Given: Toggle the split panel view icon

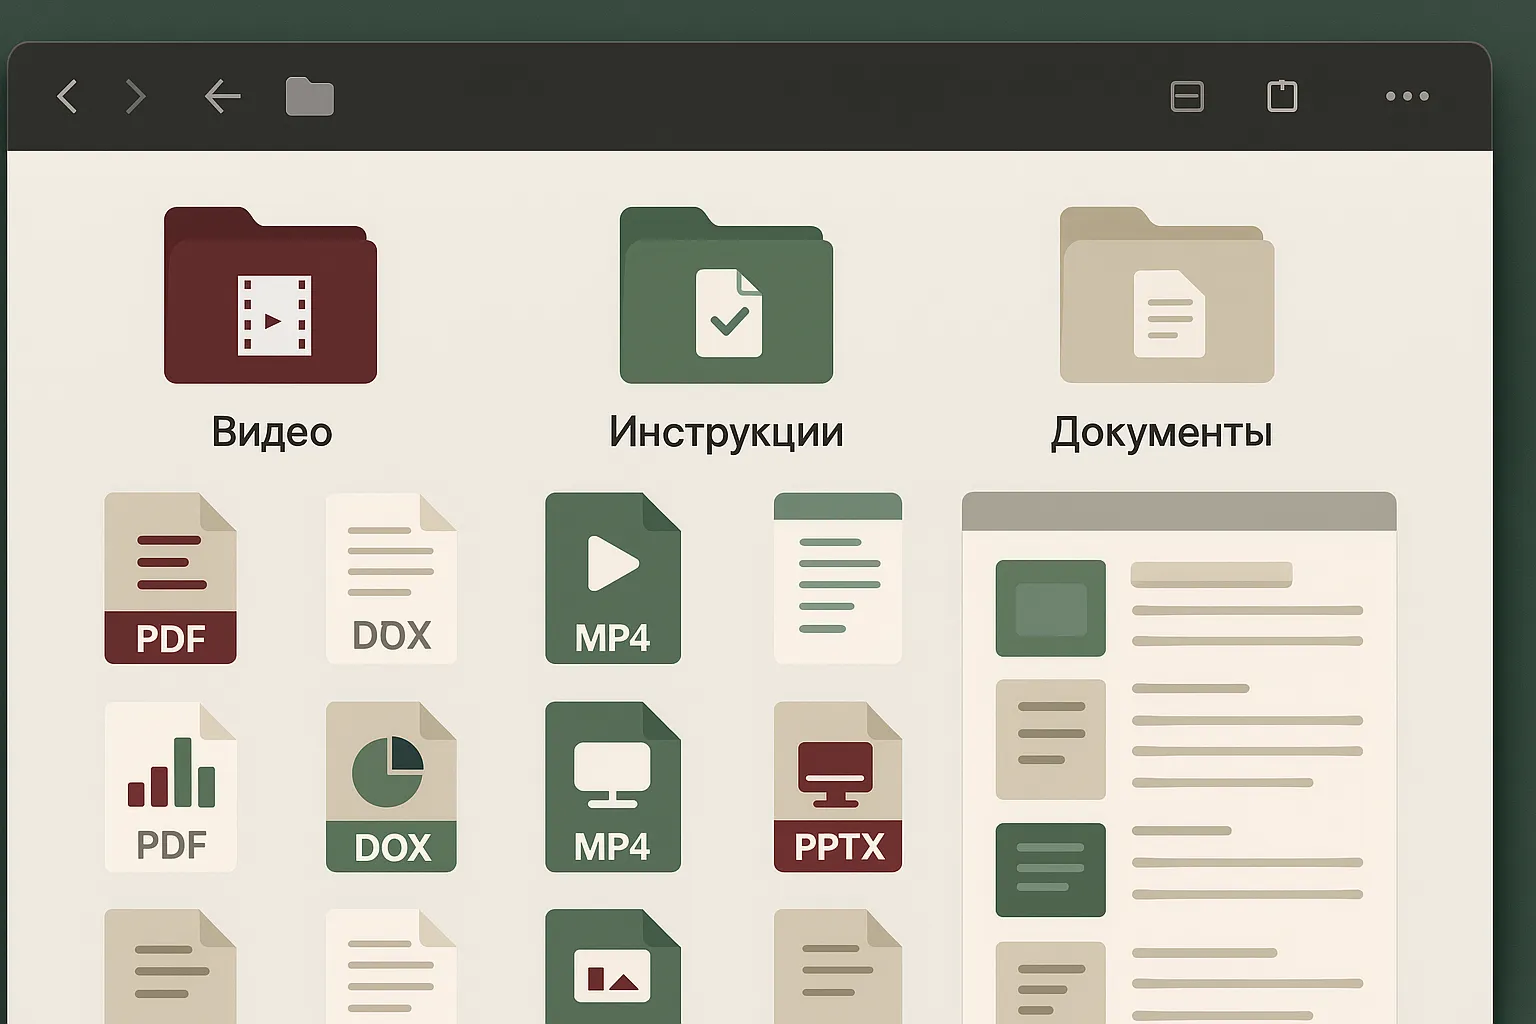Looking at the screenshot, I should pos(1187,97).
